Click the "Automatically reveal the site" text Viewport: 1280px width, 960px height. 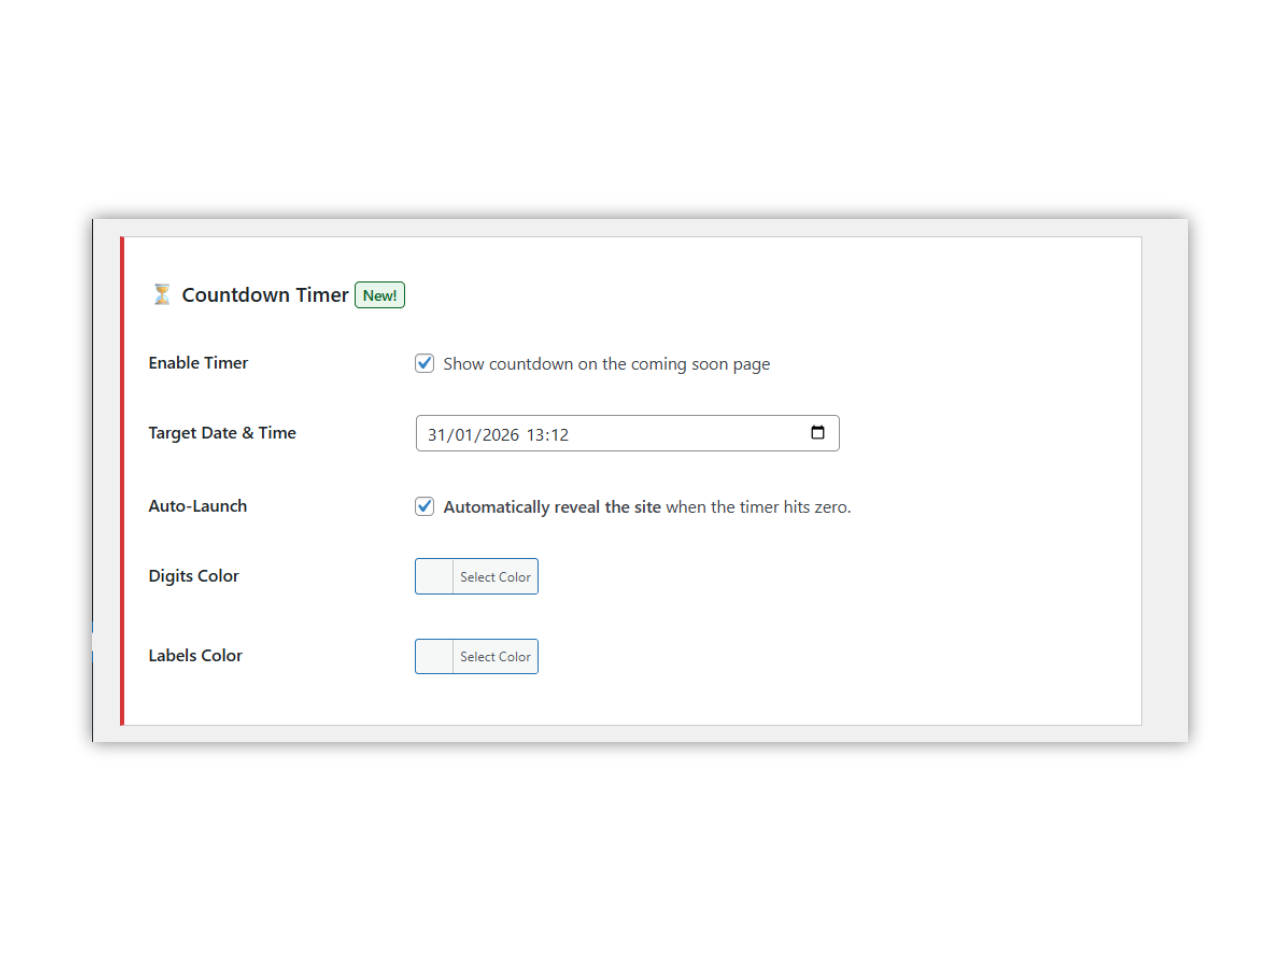pos(552,507)
